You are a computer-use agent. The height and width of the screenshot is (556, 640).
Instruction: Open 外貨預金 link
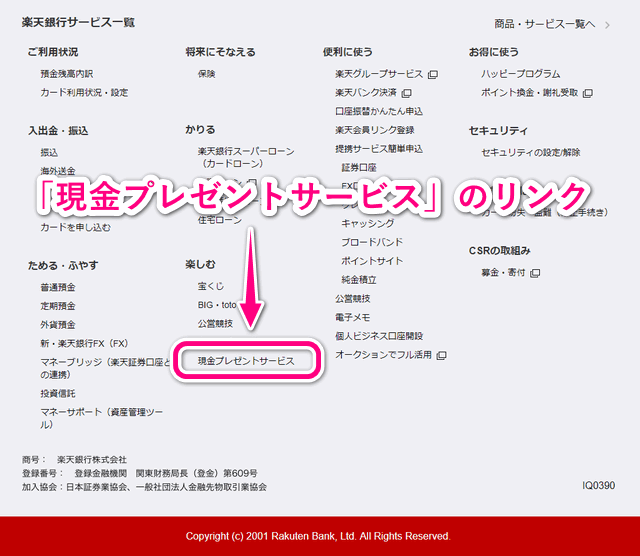point(58,325)
